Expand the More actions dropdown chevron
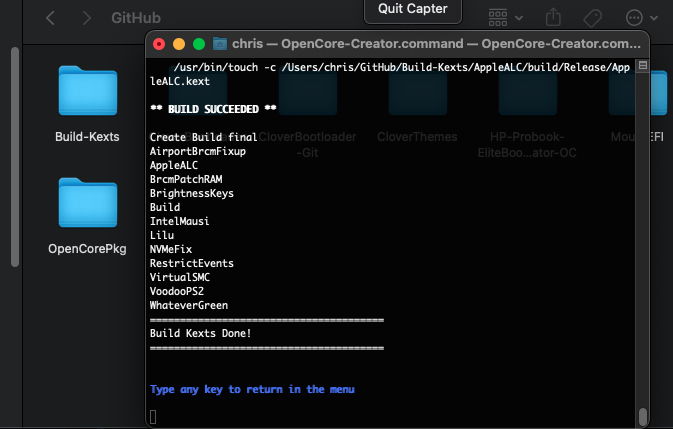673x429 pixels. (x=654, y=18)
